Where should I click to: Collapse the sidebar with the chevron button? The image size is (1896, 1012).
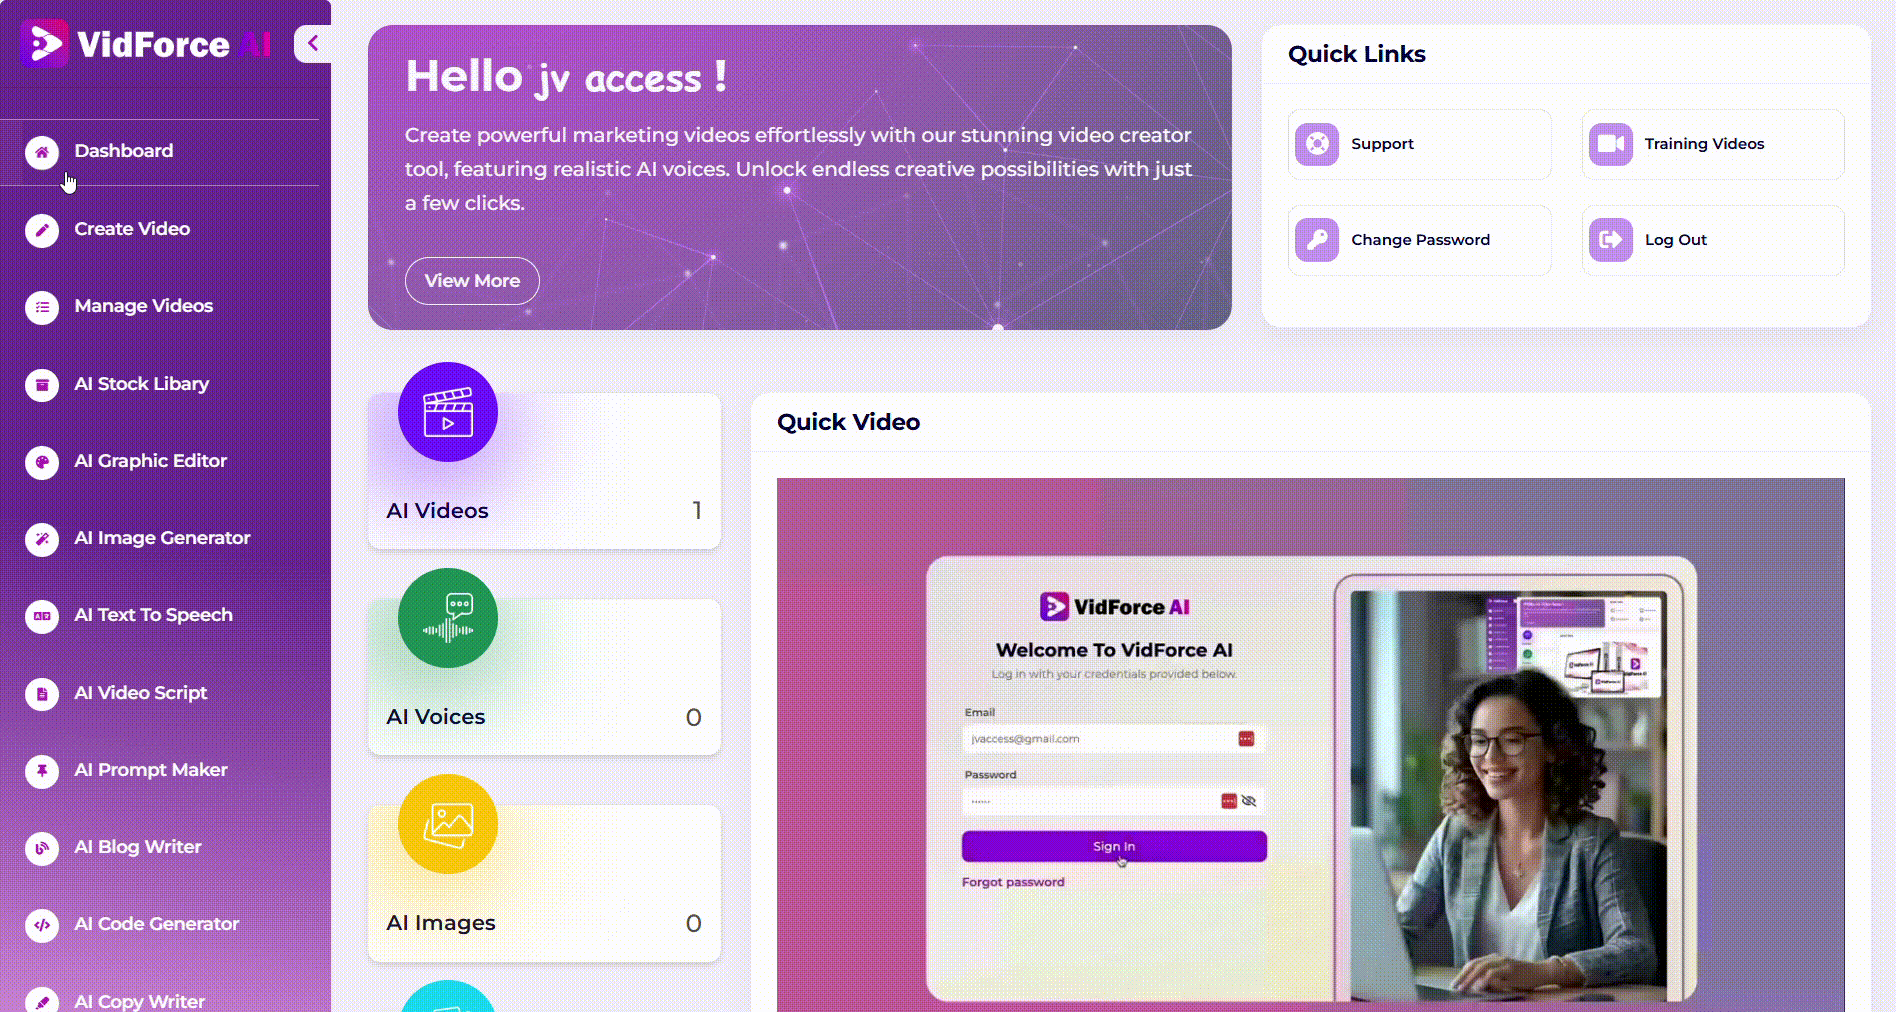click(x=313, y=43)
